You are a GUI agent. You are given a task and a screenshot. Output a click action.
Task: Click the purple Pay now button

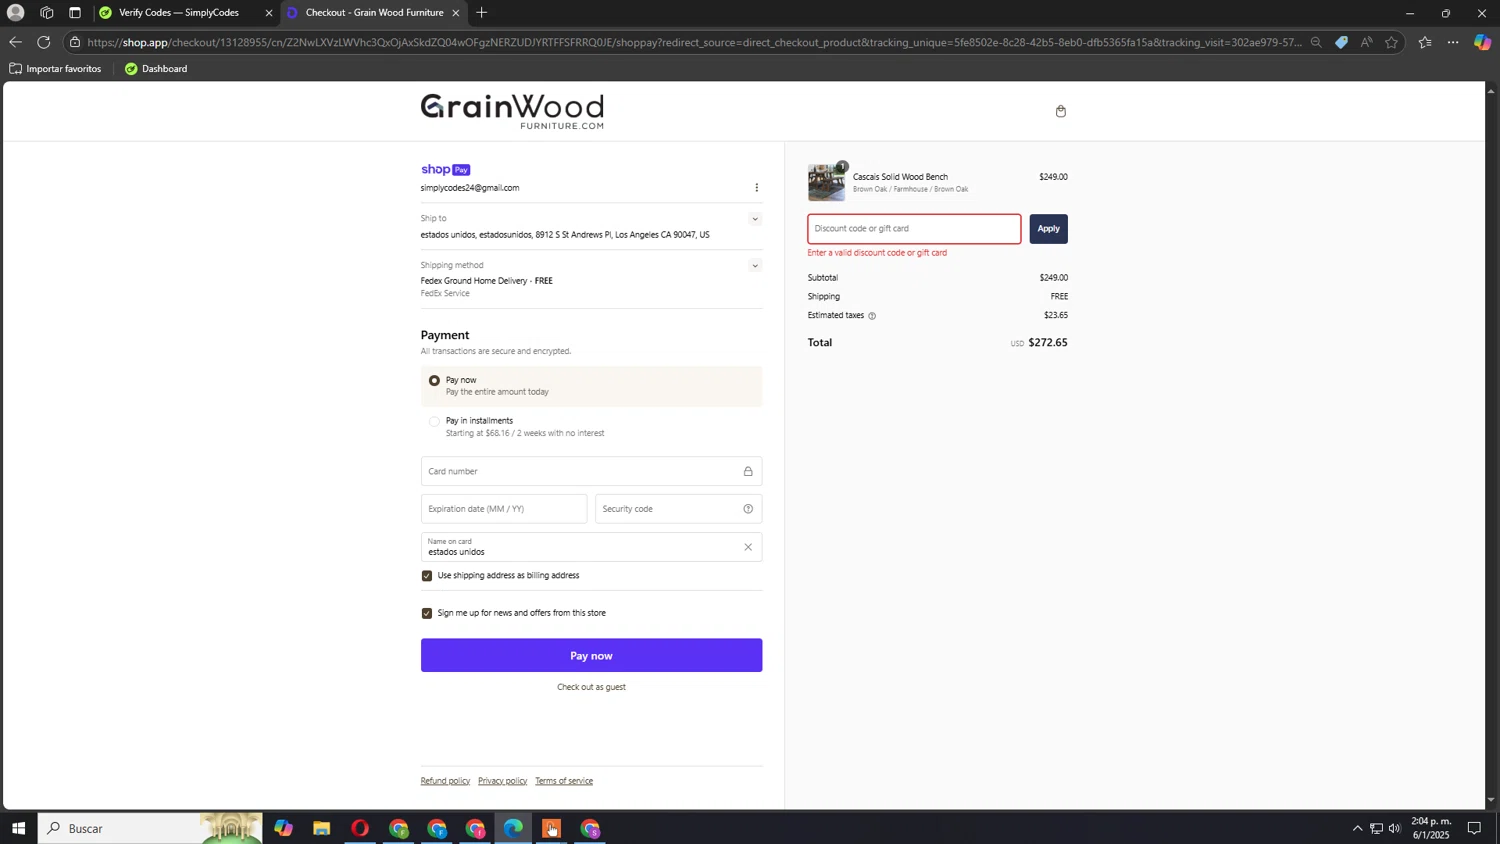(x=591, y=656)
